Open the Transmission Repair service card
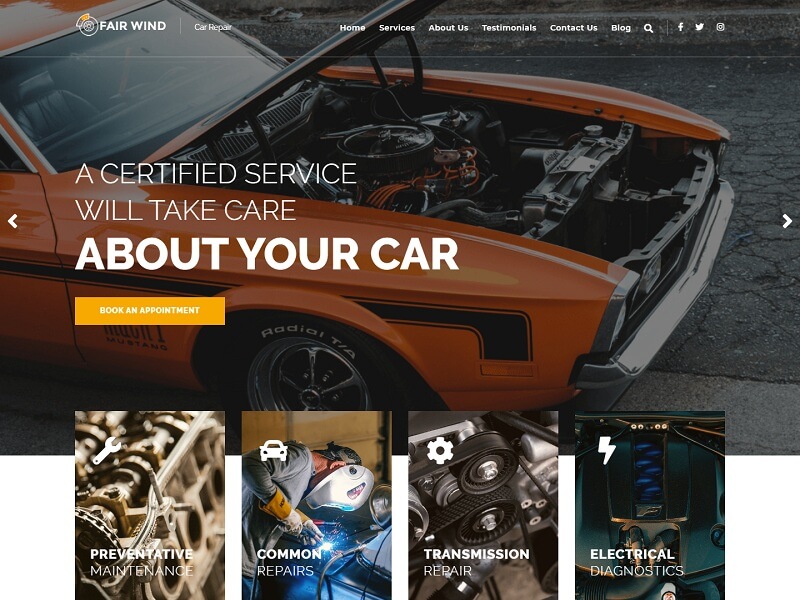800x600 pixels. point(483,505)
